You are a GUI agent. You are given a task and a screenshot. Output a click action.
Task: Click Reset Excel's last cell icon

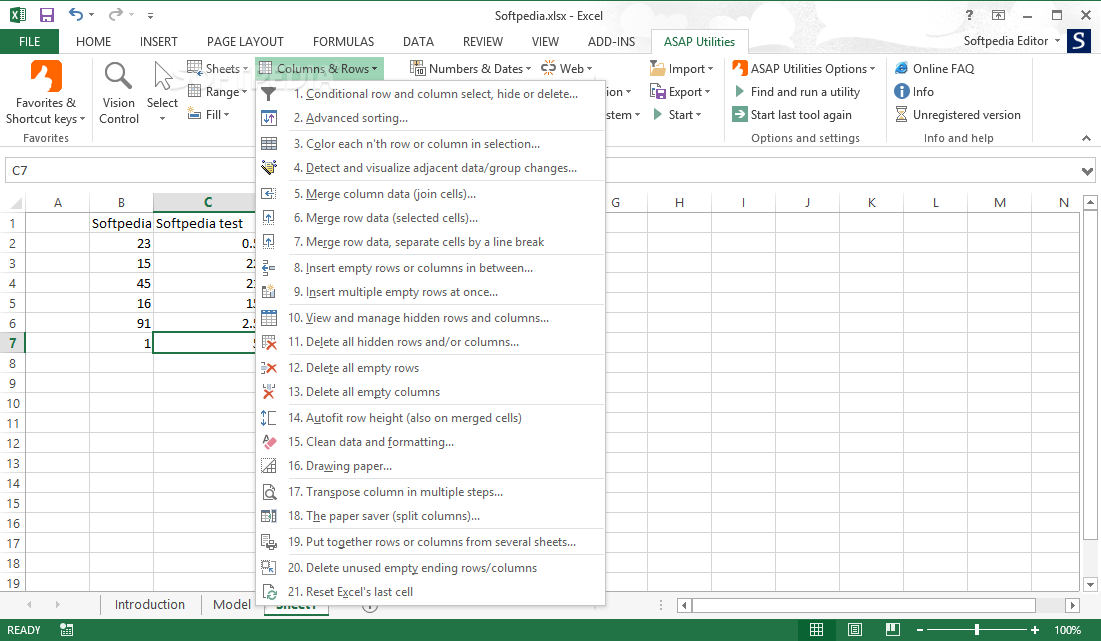[x=268, y=592]
